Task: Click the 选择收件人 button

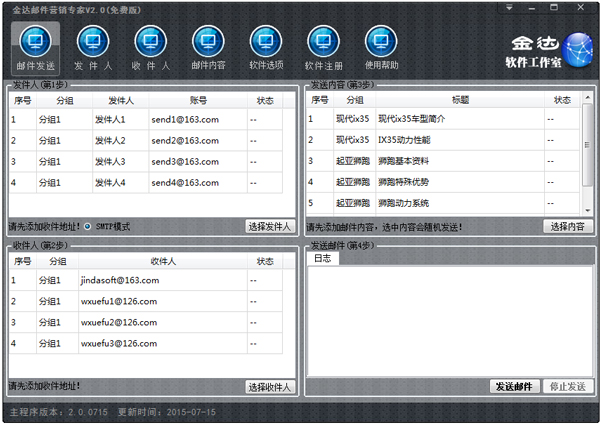Action: point(269,387)
